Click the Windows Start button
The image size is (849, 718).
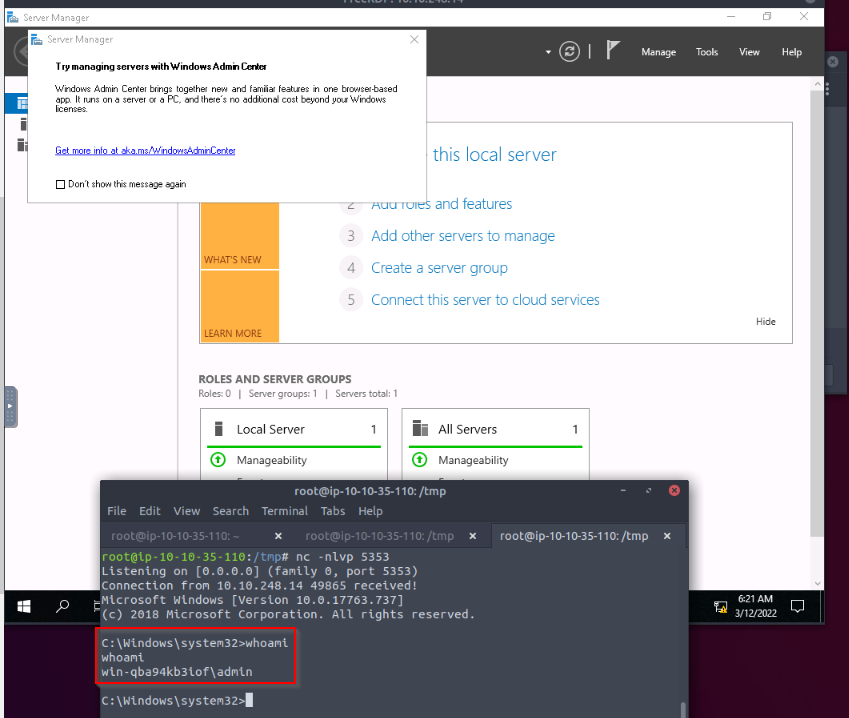tap(24, 606)
